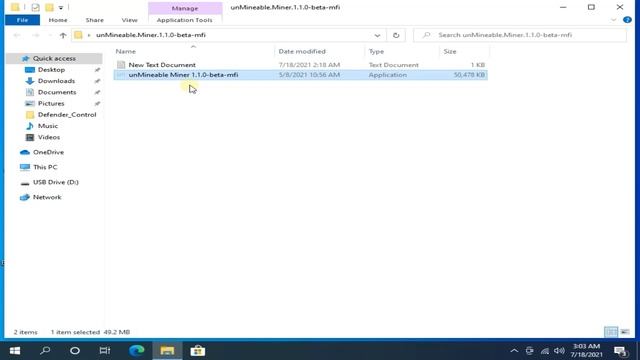640x360 pixels.
Task: Open OneDrive in the sidebar
Action: click(48, 152)
